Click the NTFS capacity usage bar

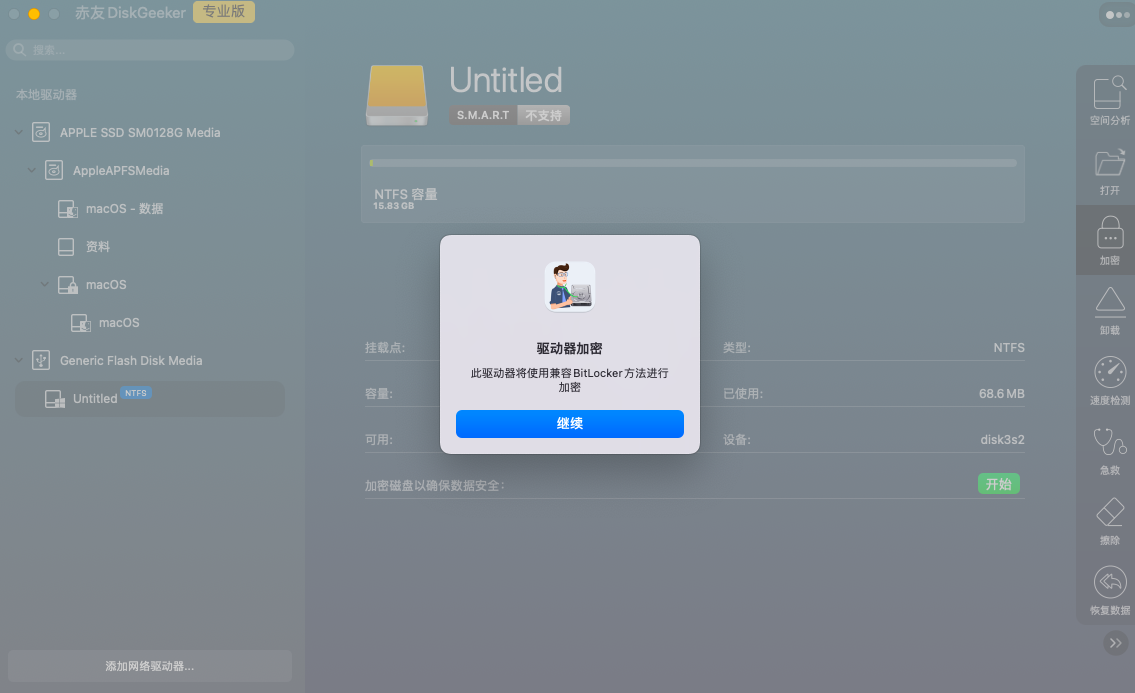pos(693,163)
